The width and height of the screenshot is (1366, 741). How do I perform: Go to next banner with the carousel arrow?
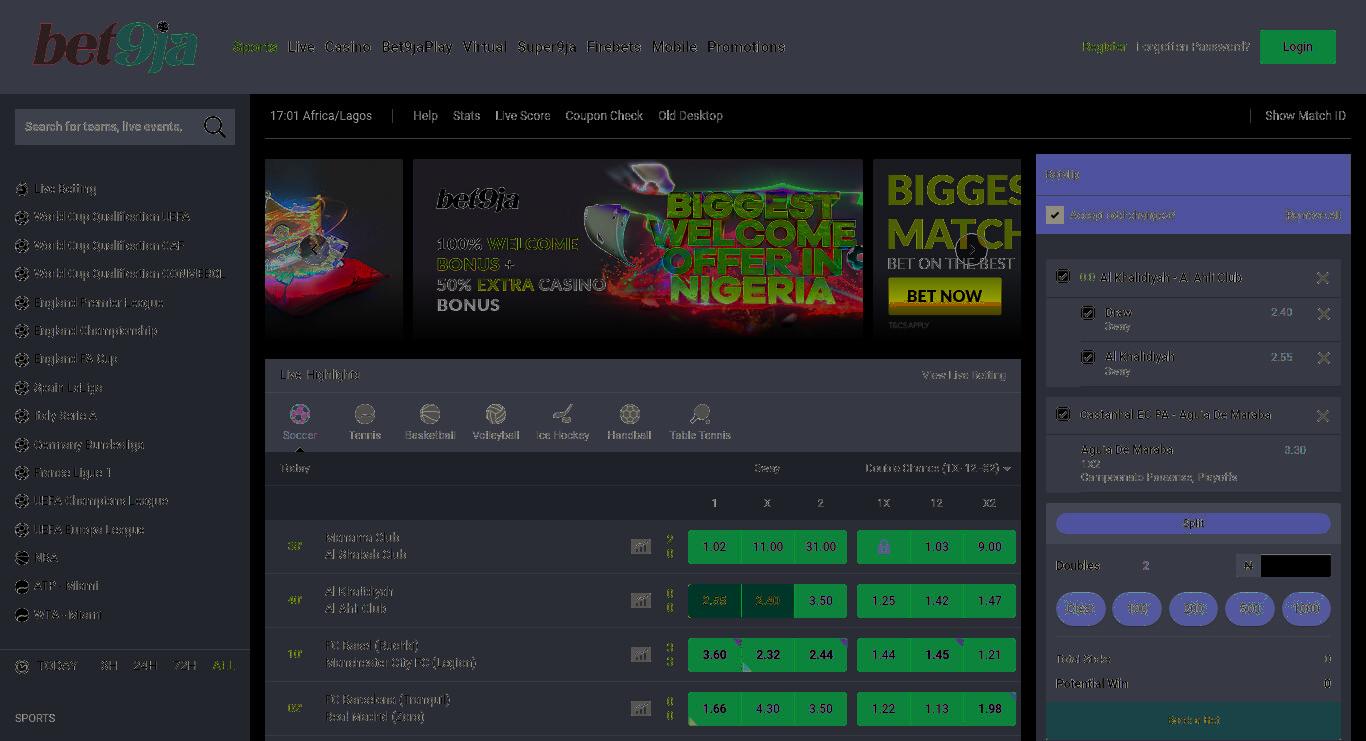click(x=971, y=248)
